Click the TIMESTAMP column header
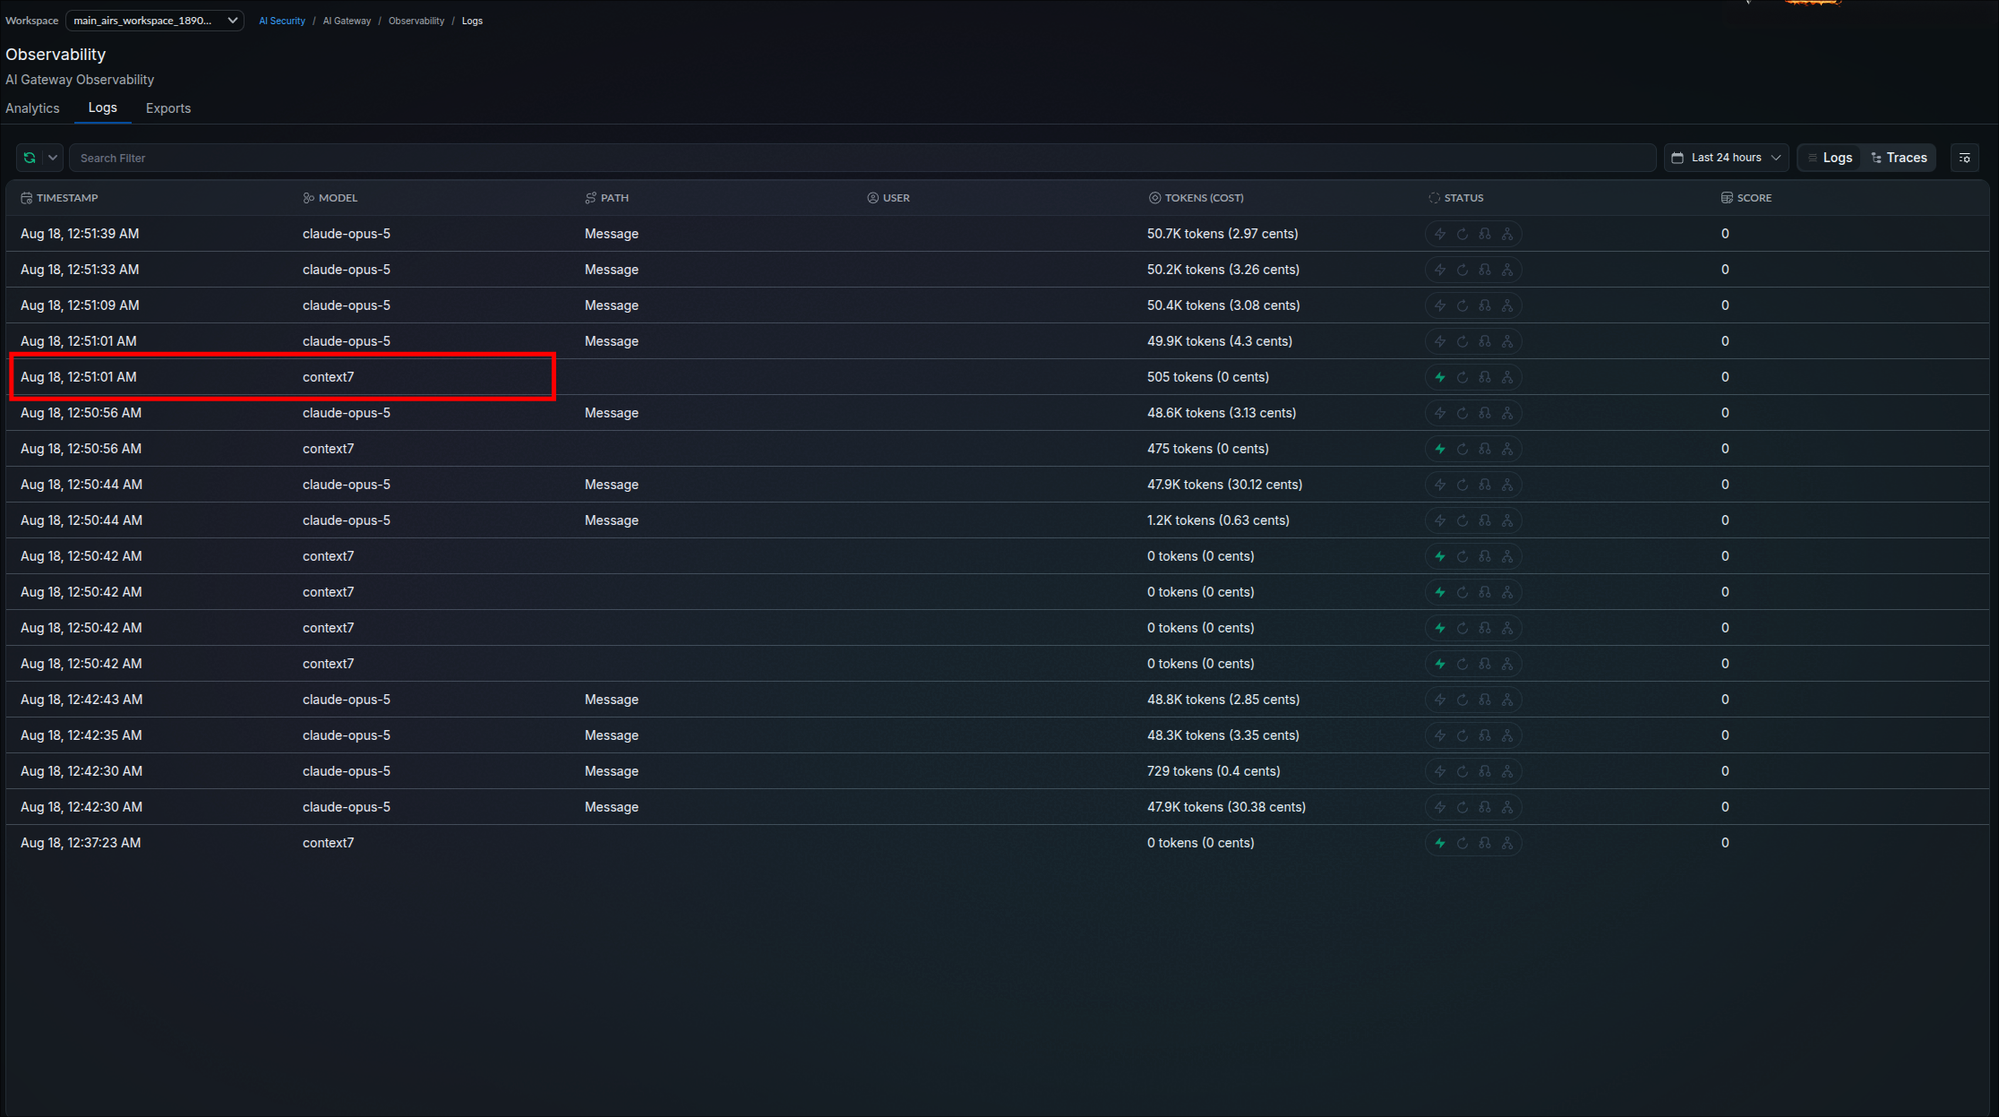Image resolution: width=1999 pixels, height=1117 pixels. click(59, 198)
